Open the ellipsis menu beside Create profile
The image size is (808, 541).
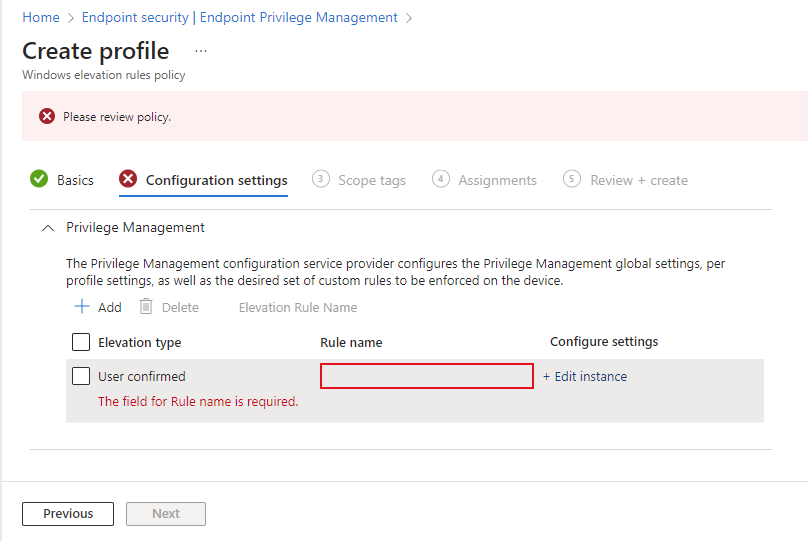pyautogui.click(x=201, y=51)
